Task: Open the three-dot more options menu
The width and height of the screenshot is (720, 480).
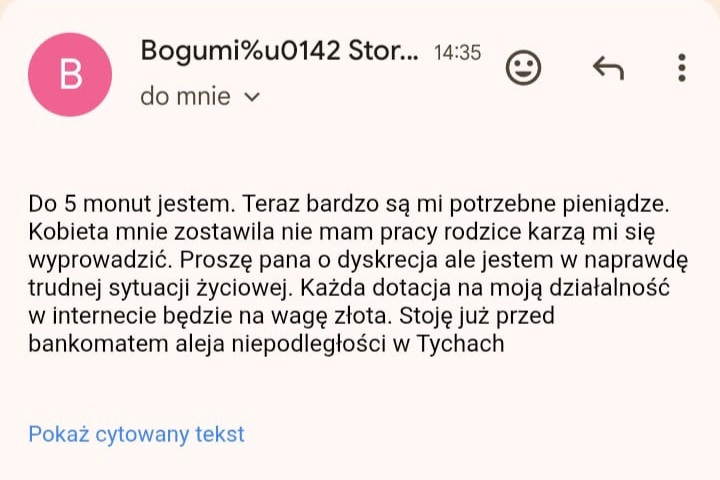Action: 681,67
